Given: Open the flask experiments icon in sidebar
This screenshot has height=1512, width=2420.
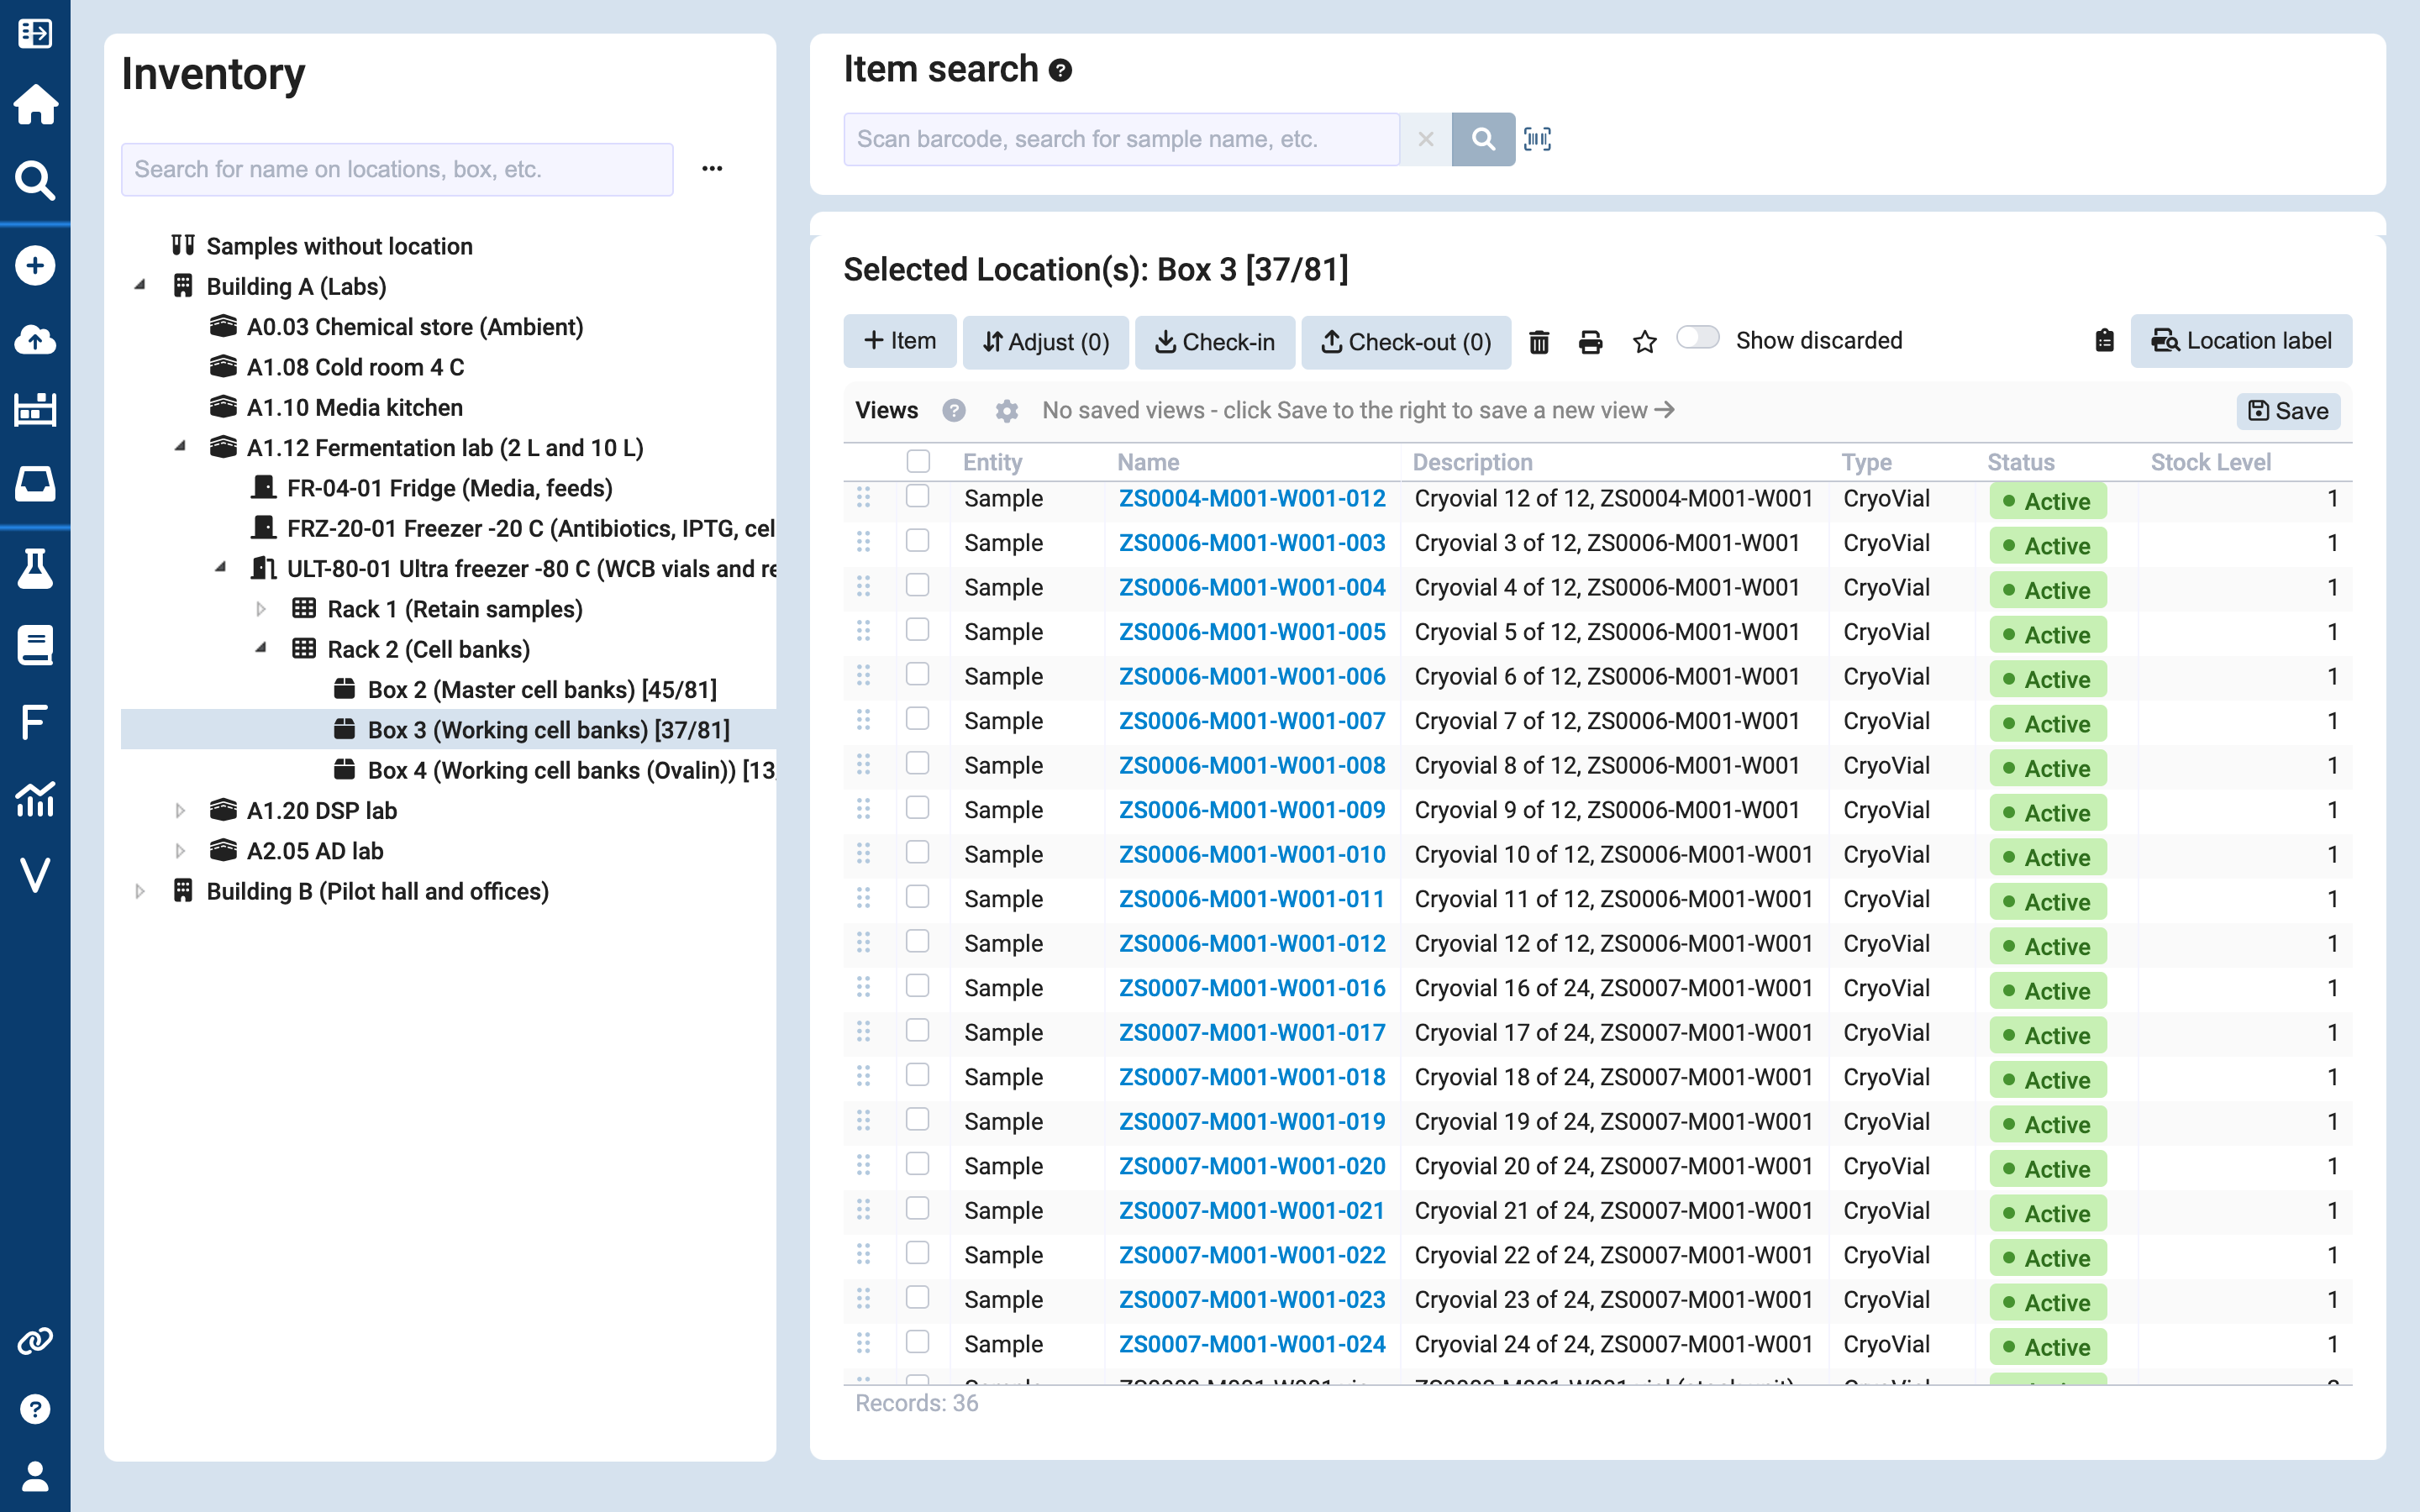Looking at the screenshot, I should click(x=35, y=568).
